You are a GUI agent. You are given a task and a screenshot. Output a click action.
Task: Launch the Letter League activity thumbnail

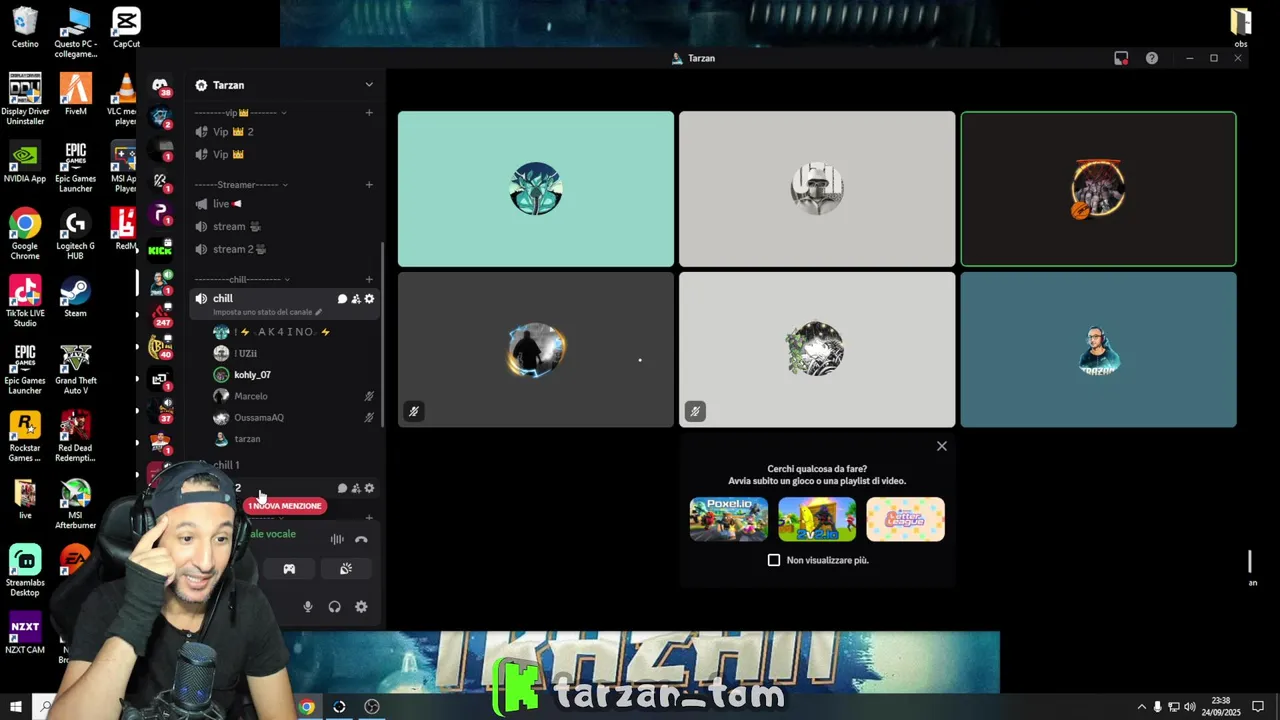point(905,519)
